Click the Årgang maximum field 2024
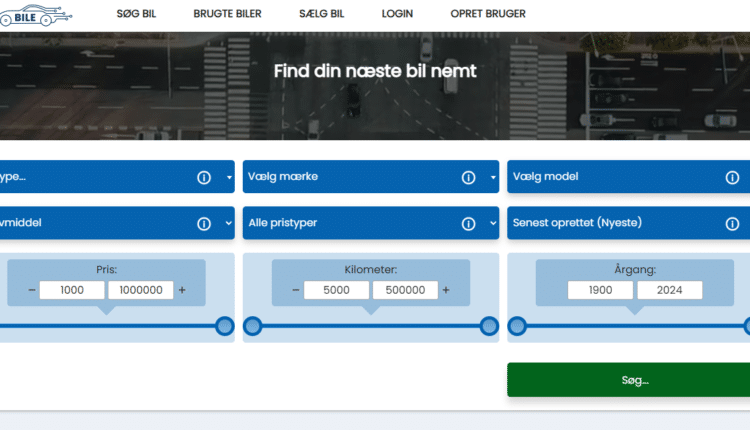The width and height of the screenshot is (750, 430). [x=669, y=290]
